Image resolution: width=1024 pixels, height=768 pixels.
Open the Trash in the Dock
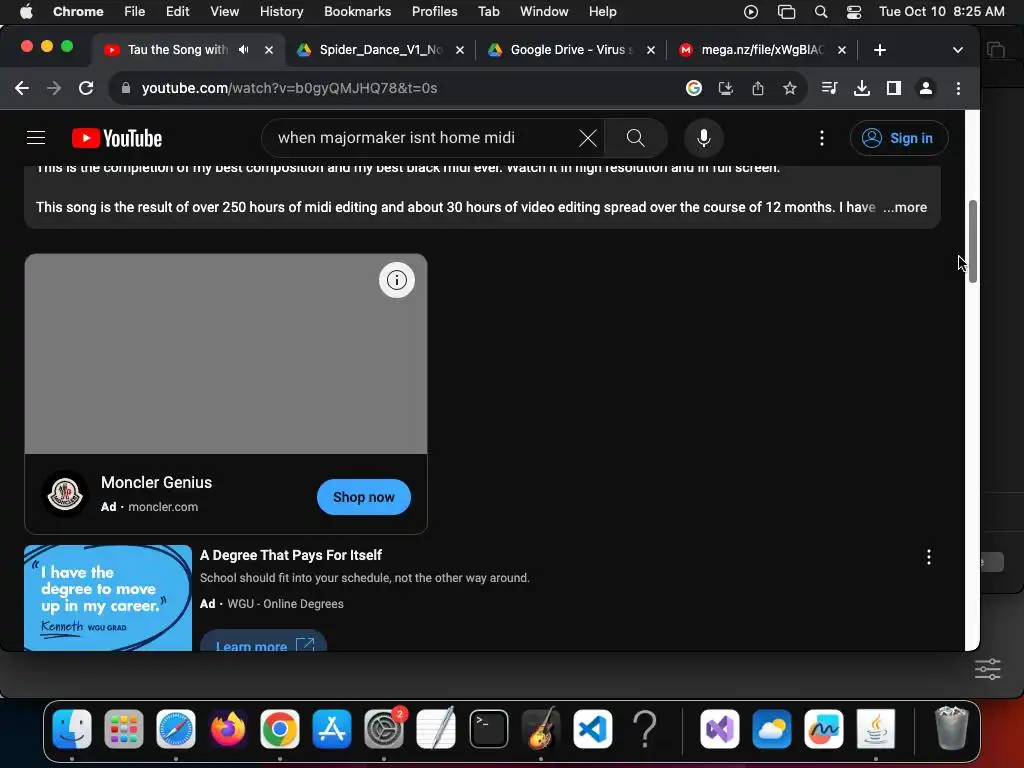pos(952,728)
